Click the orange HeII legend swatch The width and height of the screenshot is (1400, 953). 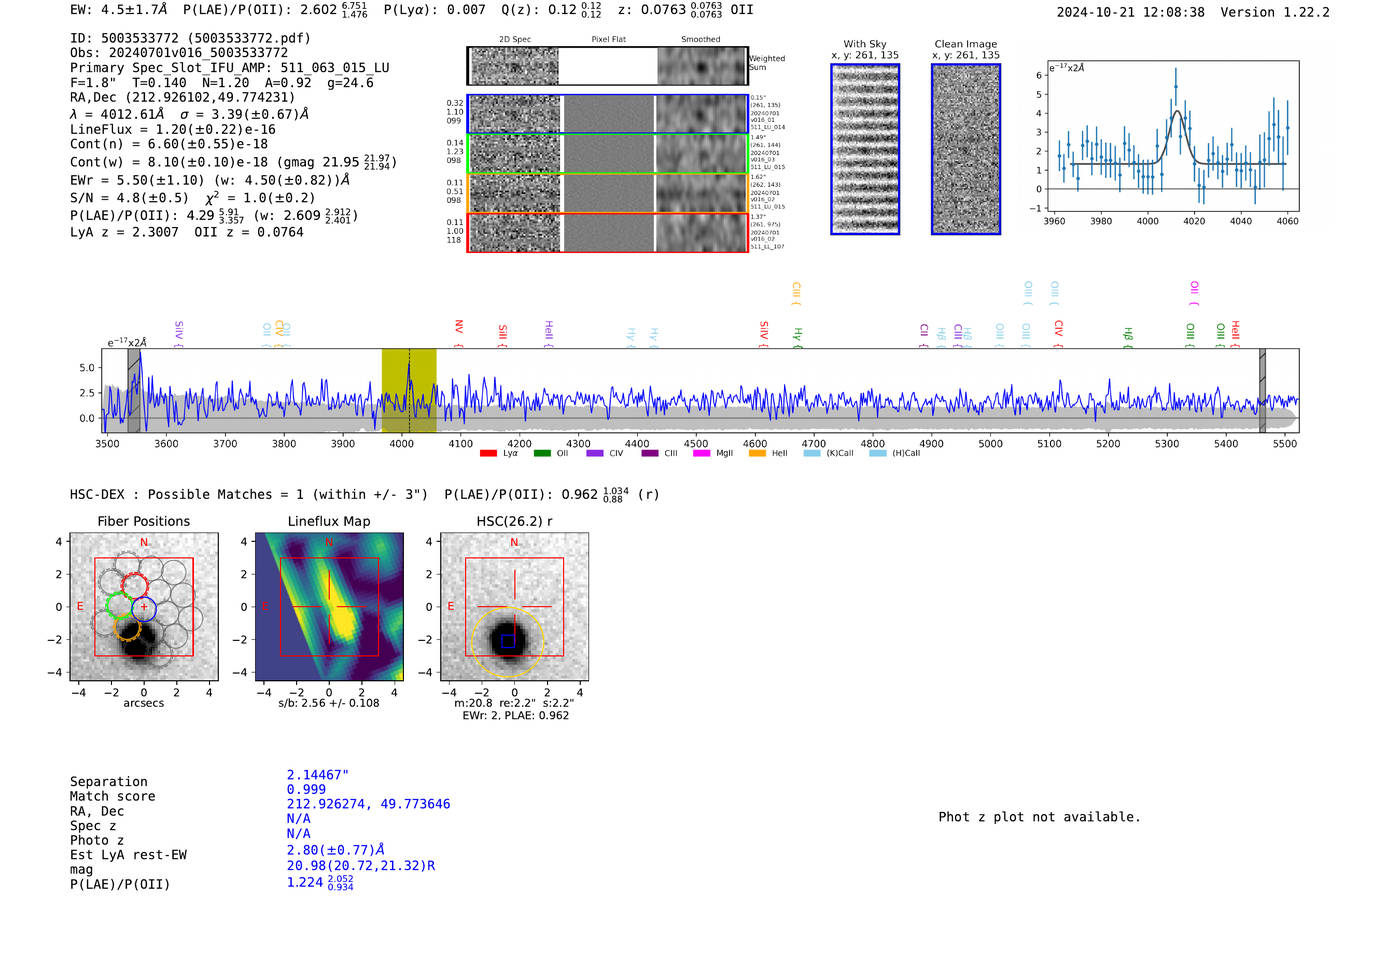pyautogui.click(x=757, y=454)
